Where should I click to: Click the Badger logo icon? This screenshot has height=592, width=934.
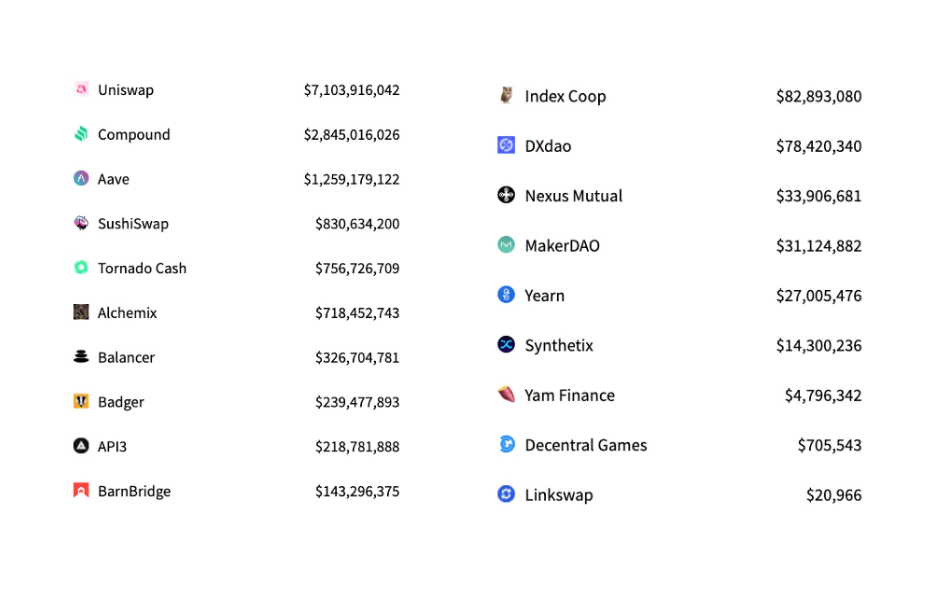pos(81,402)
